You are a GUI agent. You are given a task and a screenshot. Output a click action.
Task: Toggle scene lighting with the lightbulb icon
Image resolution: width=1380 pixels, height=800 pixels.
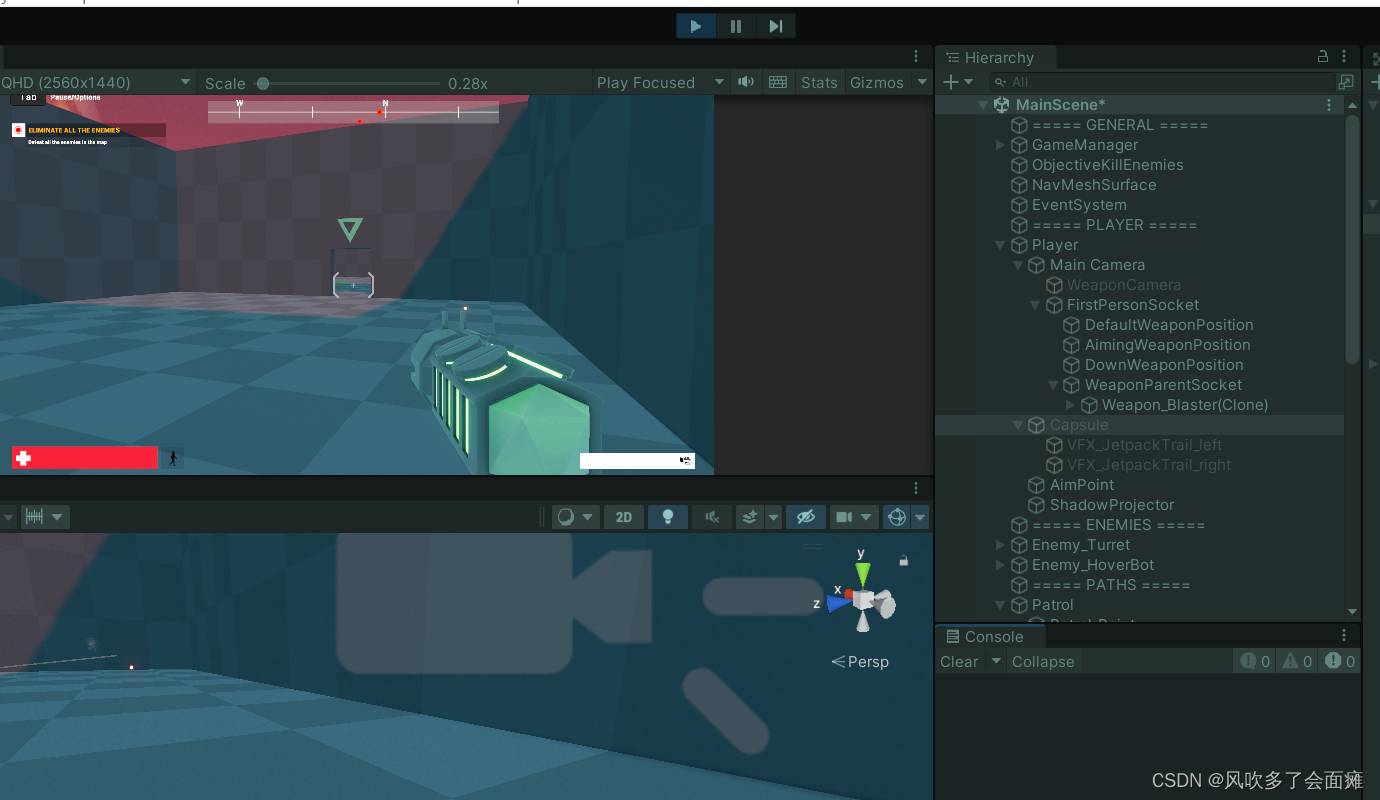(x=668, y=517)
